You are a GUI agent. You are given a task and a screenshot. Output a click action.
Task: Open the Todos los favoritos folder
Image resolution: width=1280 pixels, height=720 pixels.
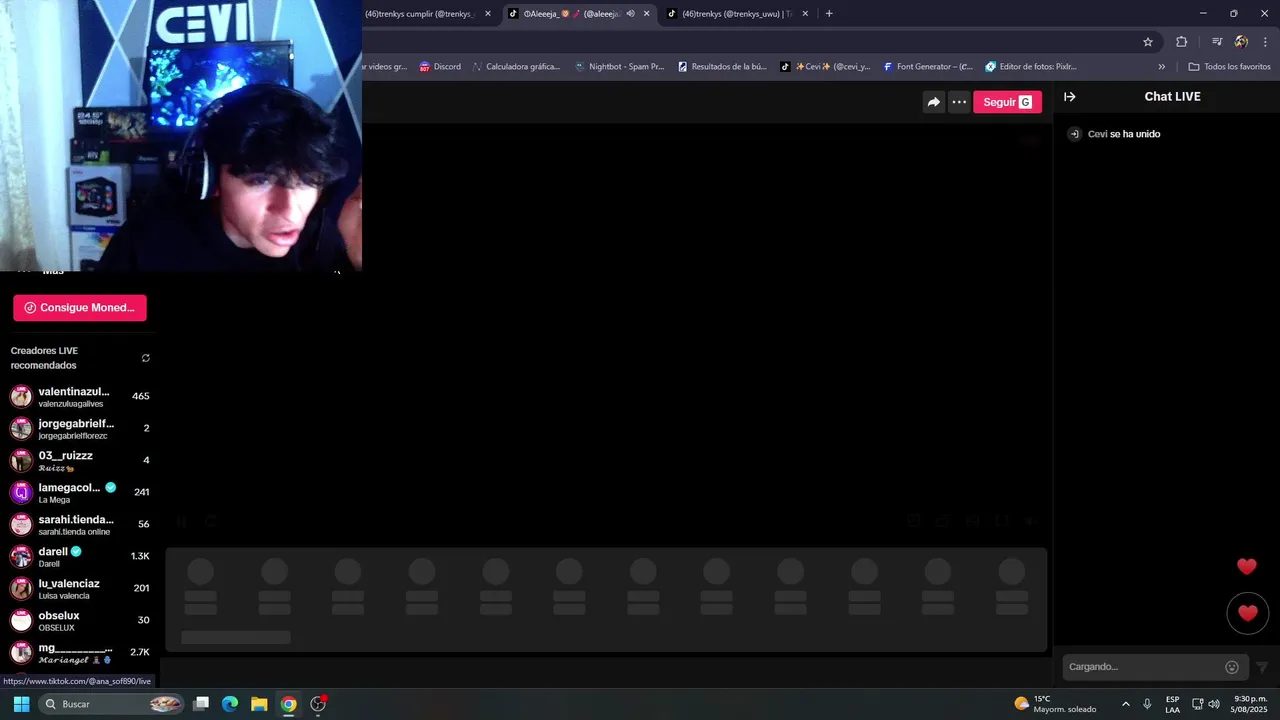point(1229,67)
